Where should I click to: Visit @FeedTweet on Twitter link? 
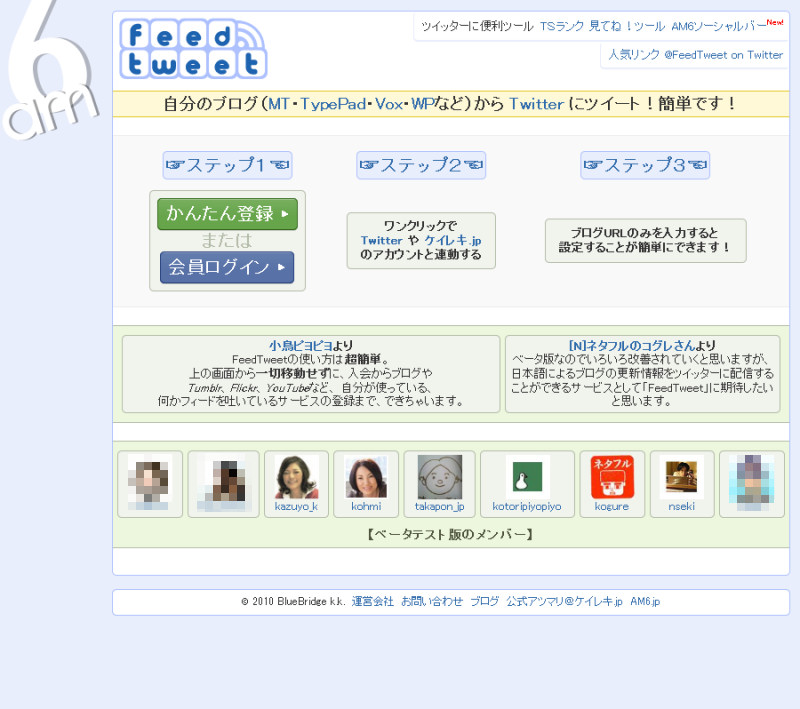tap(723, 55)
